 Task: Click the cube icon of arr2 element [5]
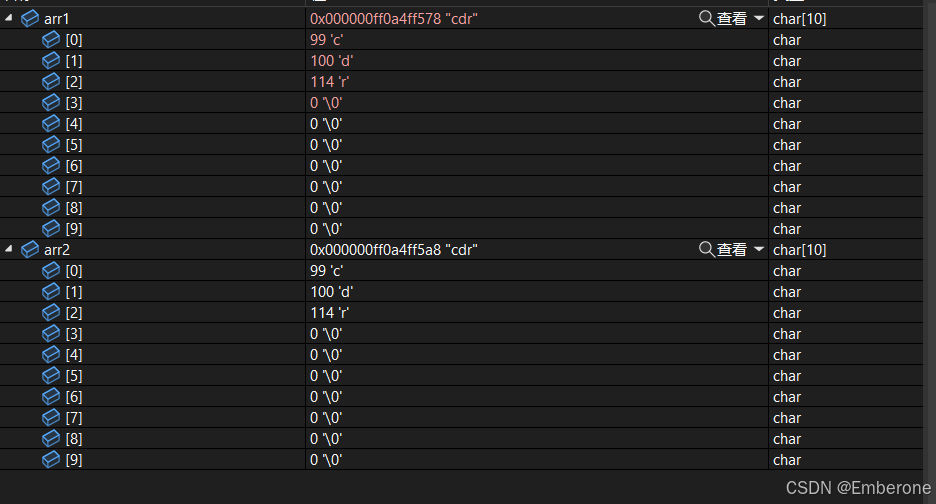tap(51, 376)
